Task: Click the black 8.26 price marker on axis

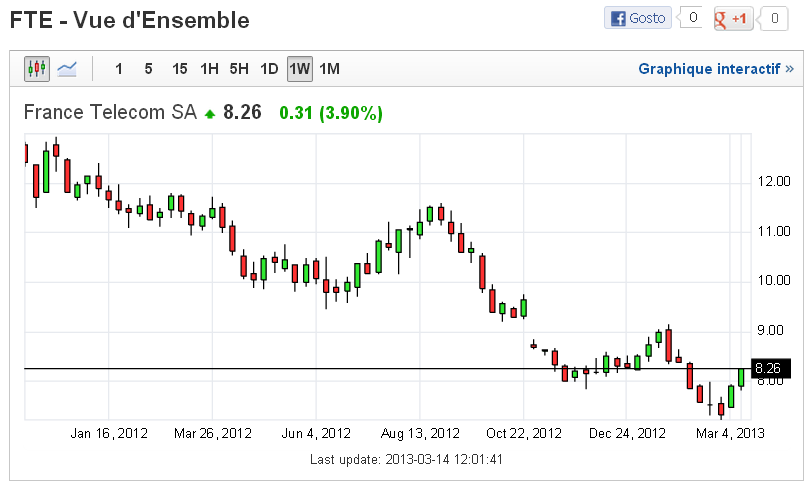Action: (x=770, y=369)
